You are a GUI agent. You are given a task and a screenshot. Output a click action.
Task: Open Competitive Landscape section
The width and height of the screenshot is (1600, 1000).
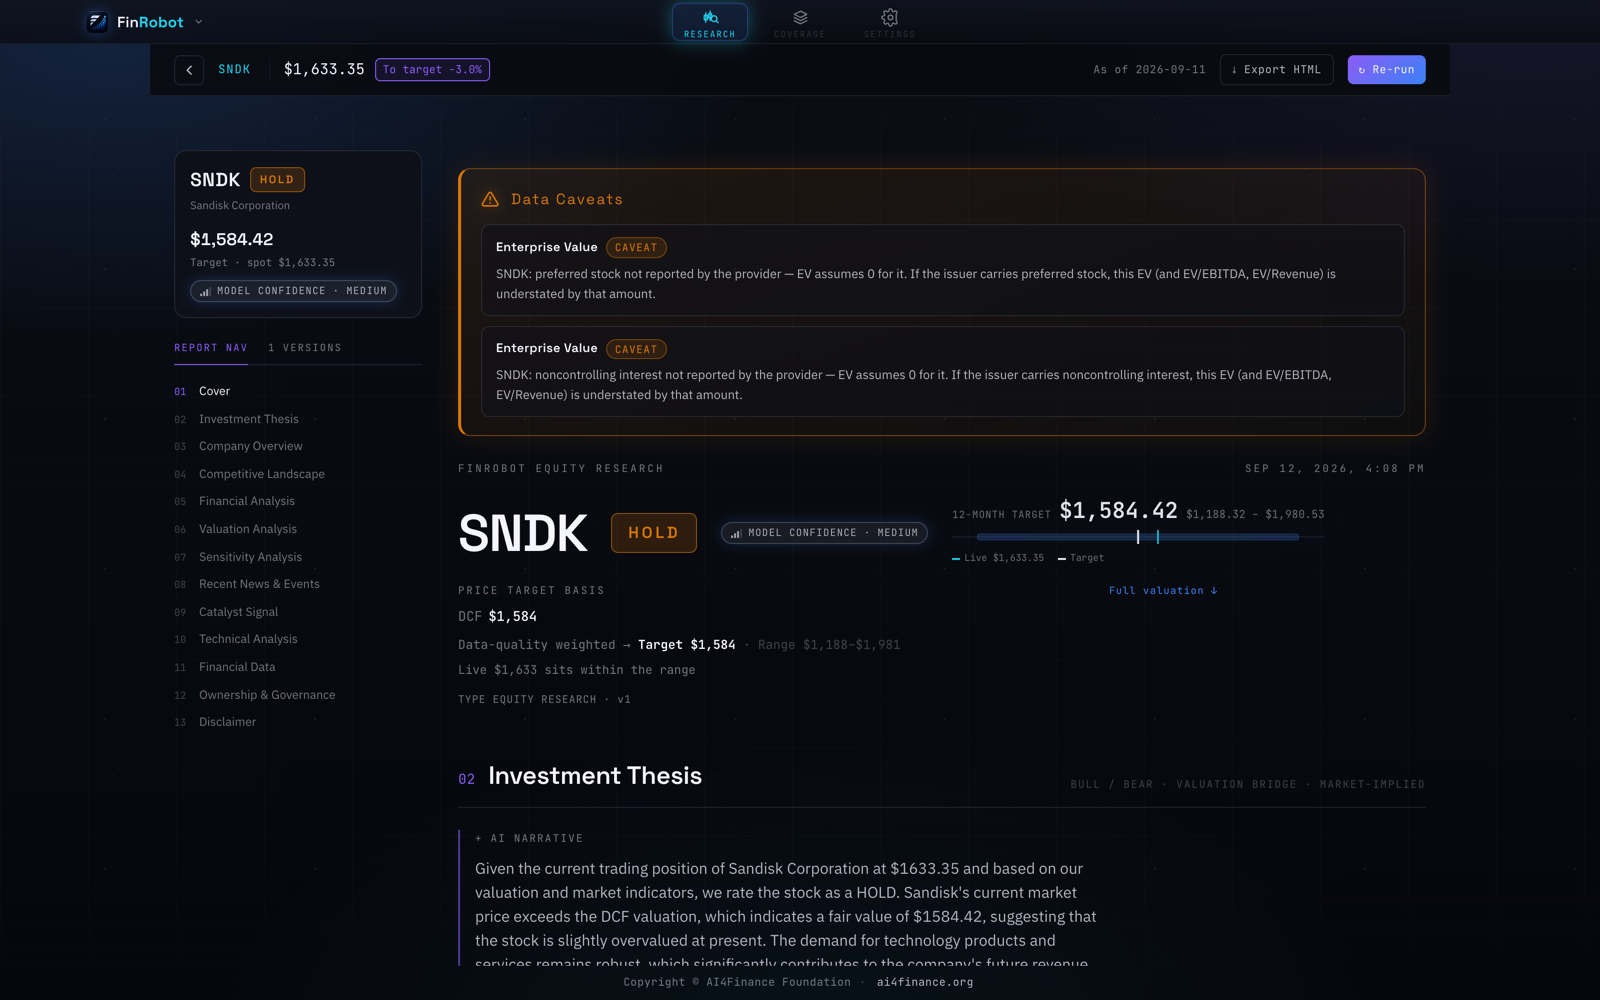[x=262, y=474]
